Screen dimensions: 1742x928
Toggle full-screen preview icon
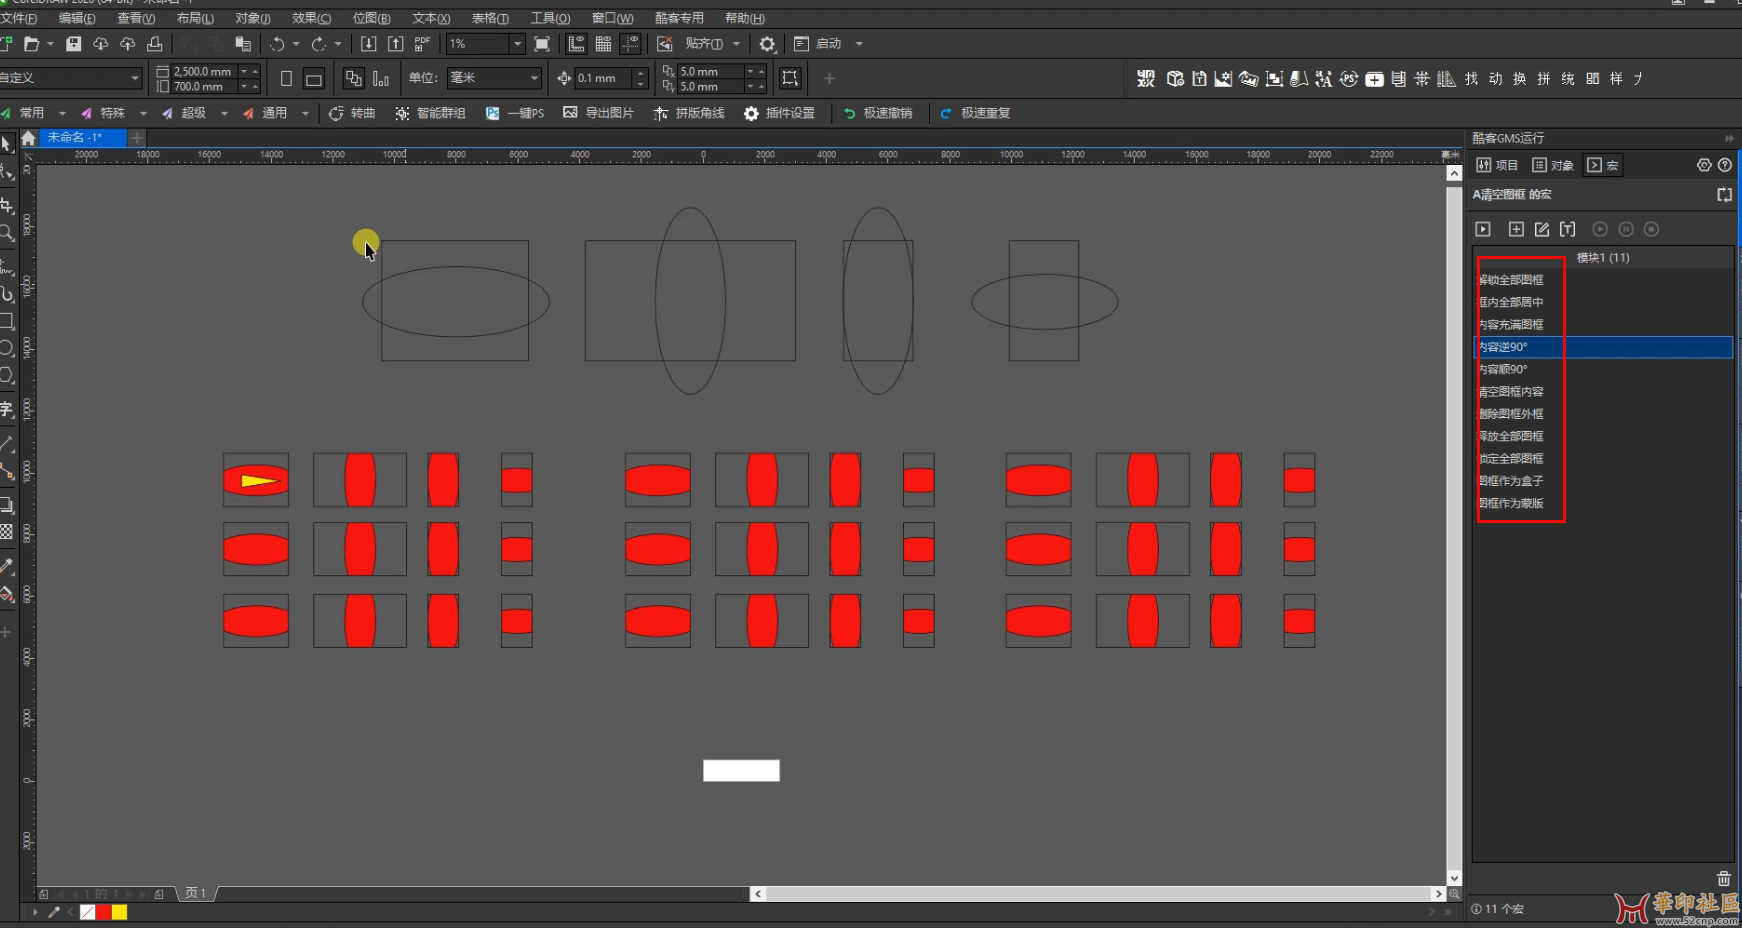[x=542, y=44]
